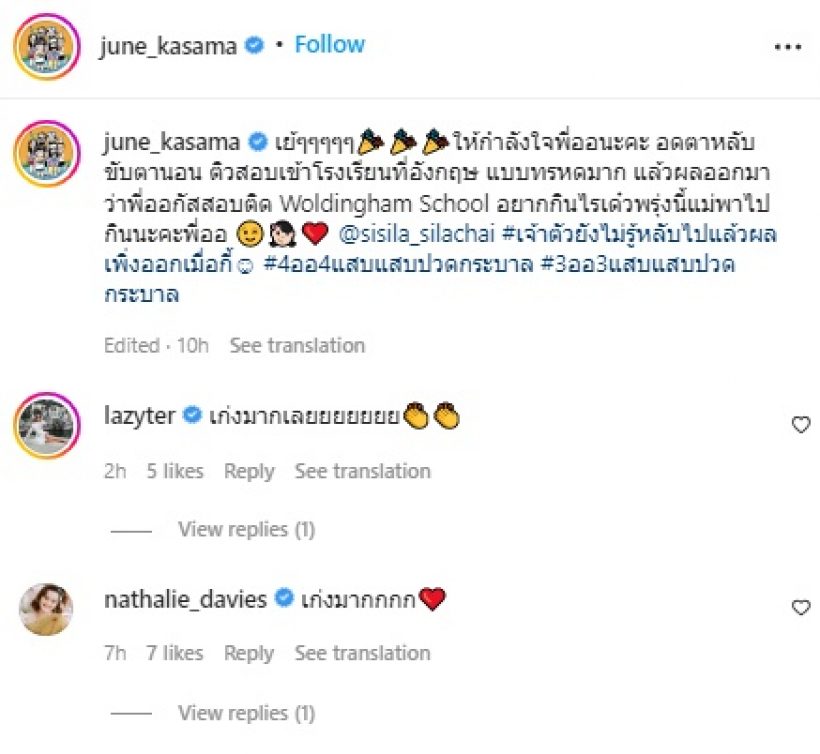Like nathalie_davies's comment with the heart icon

[x=800, y=607]
